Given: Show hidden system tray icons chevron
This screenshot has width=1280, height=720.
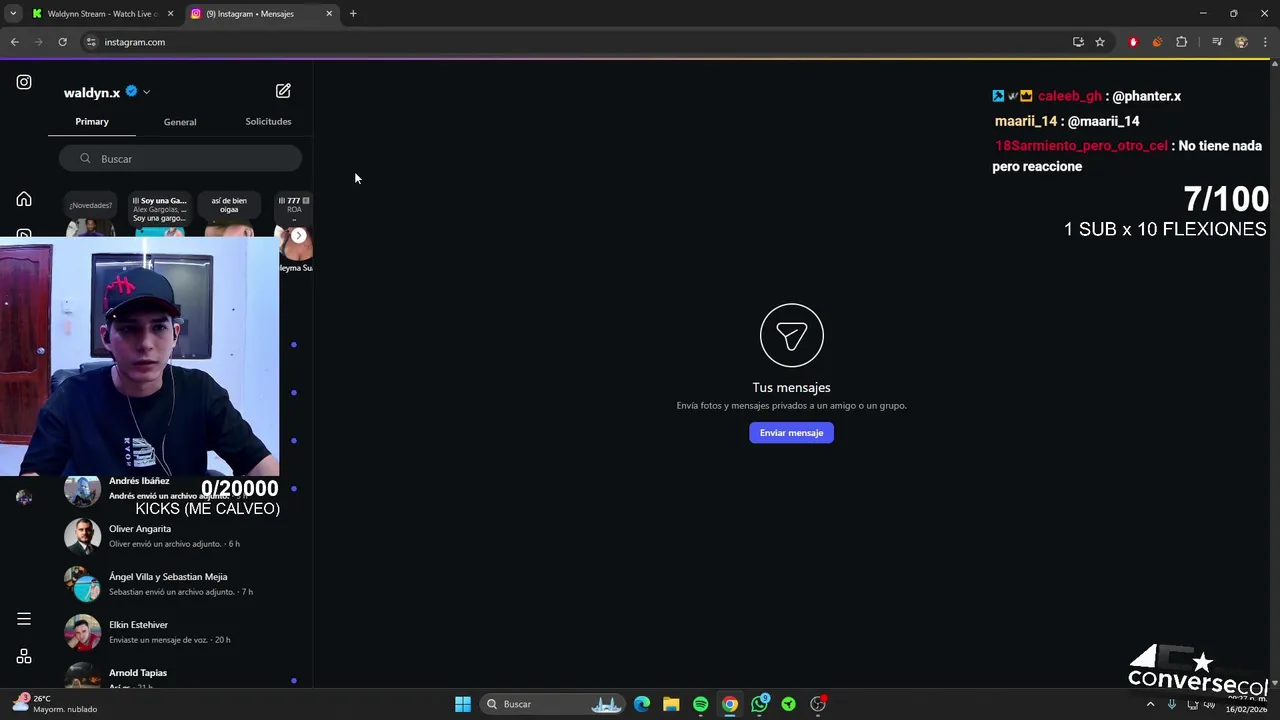Looking at the screenshot, I should click(1150, 704).
